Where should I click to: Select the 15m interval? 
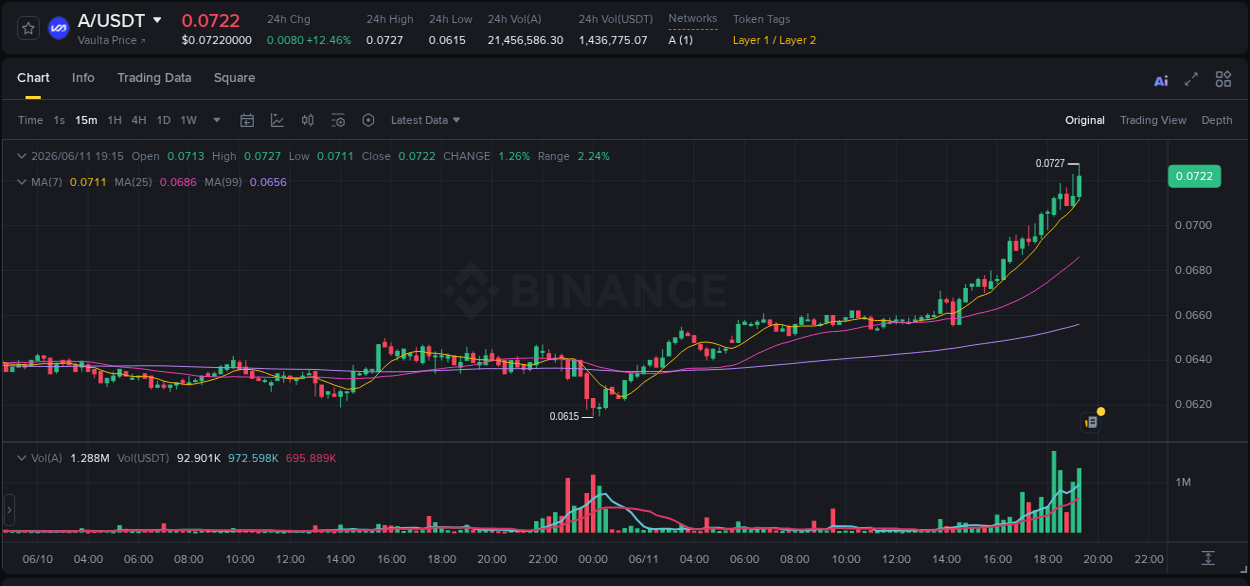coord(86,120)
